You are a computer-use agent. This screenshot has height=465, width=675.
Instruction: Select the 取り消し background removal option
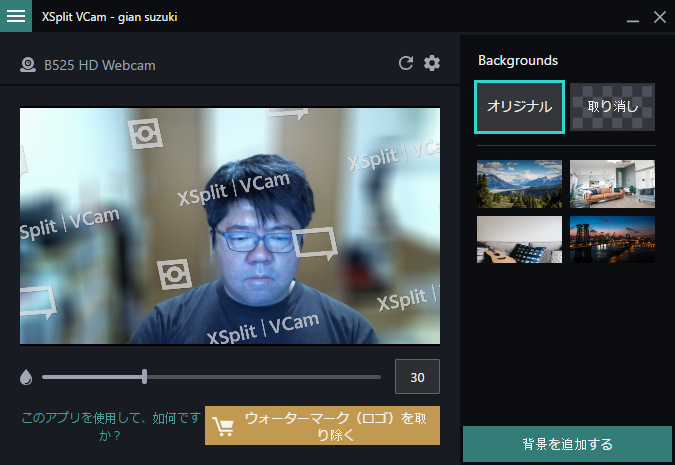click(612, 107)
